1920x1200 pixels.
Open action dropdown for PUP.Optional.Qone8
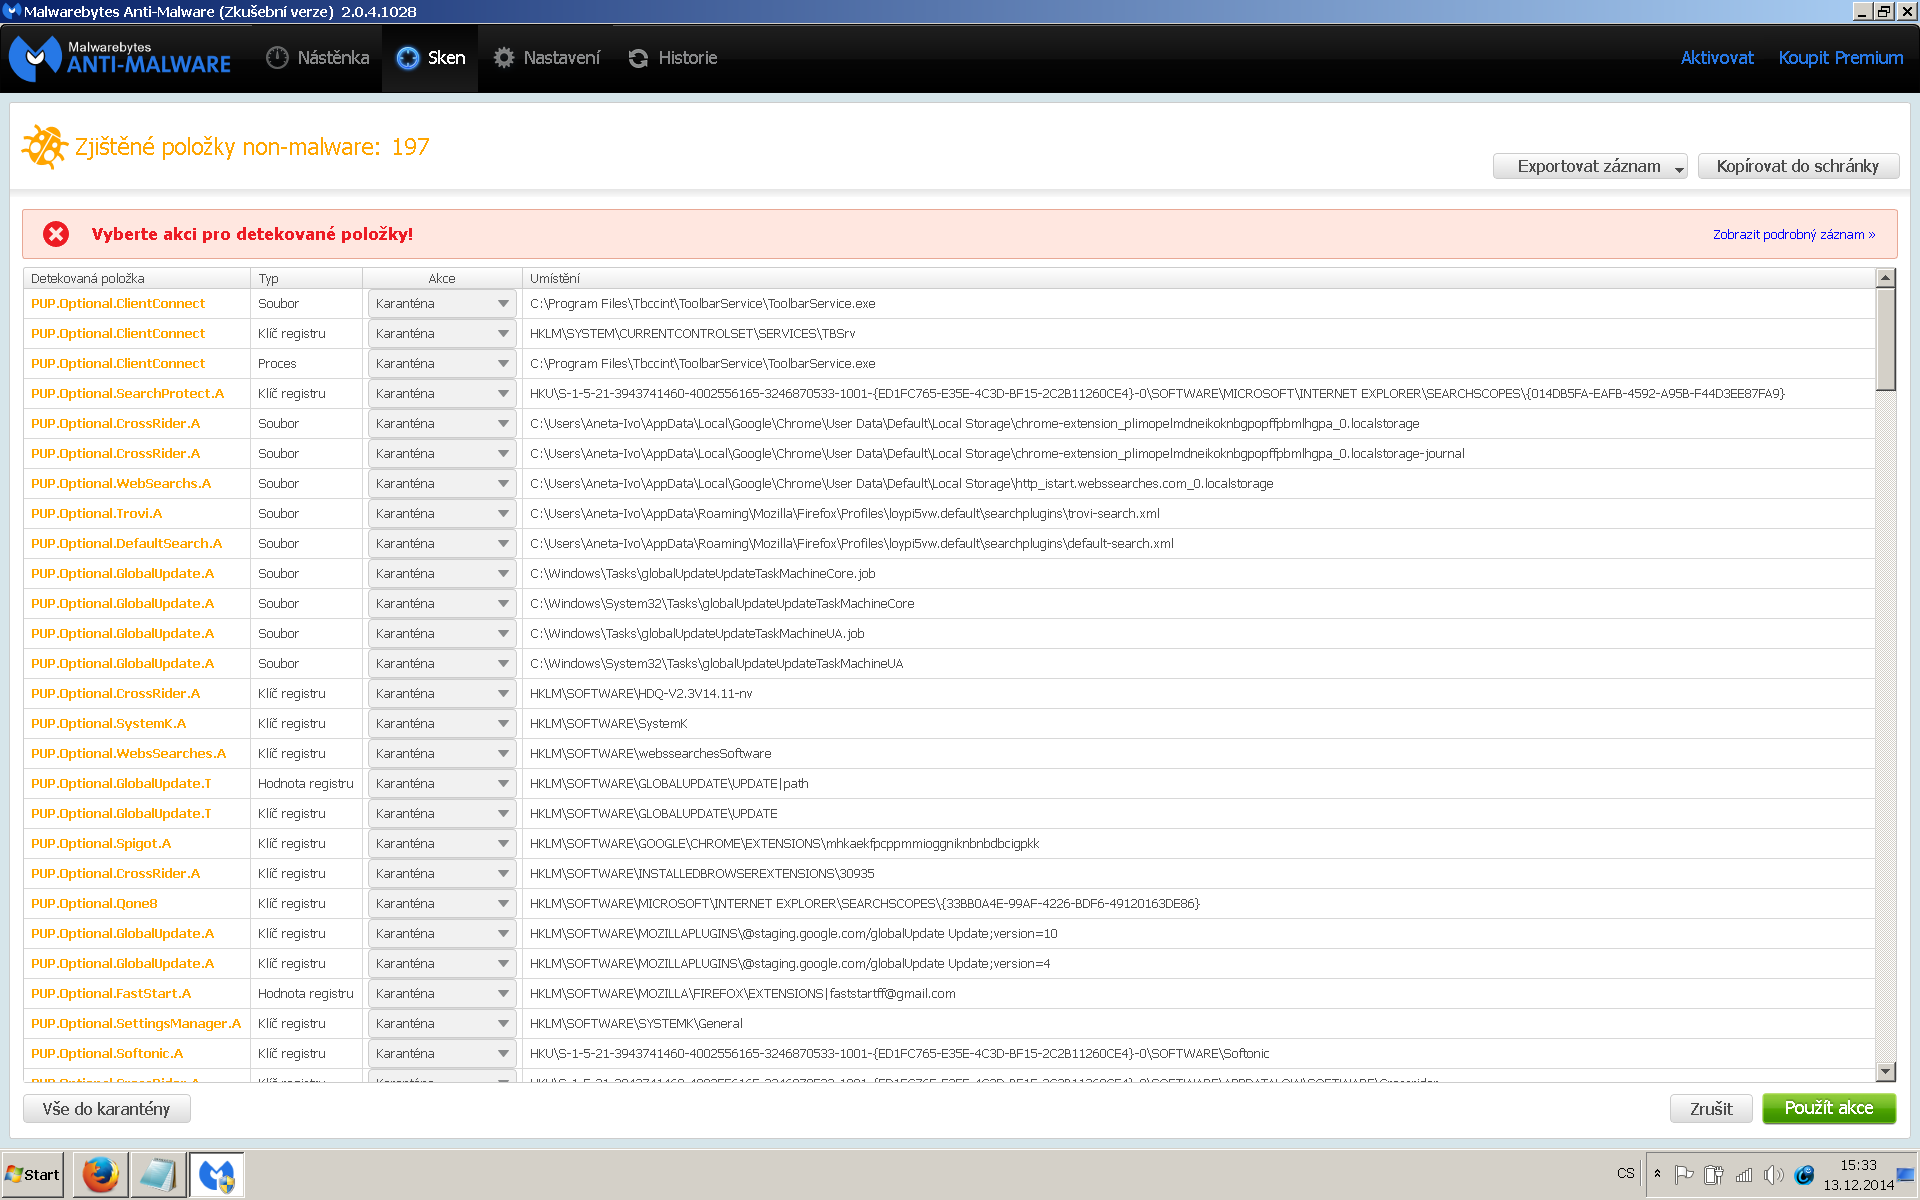(x=503, y=904)
